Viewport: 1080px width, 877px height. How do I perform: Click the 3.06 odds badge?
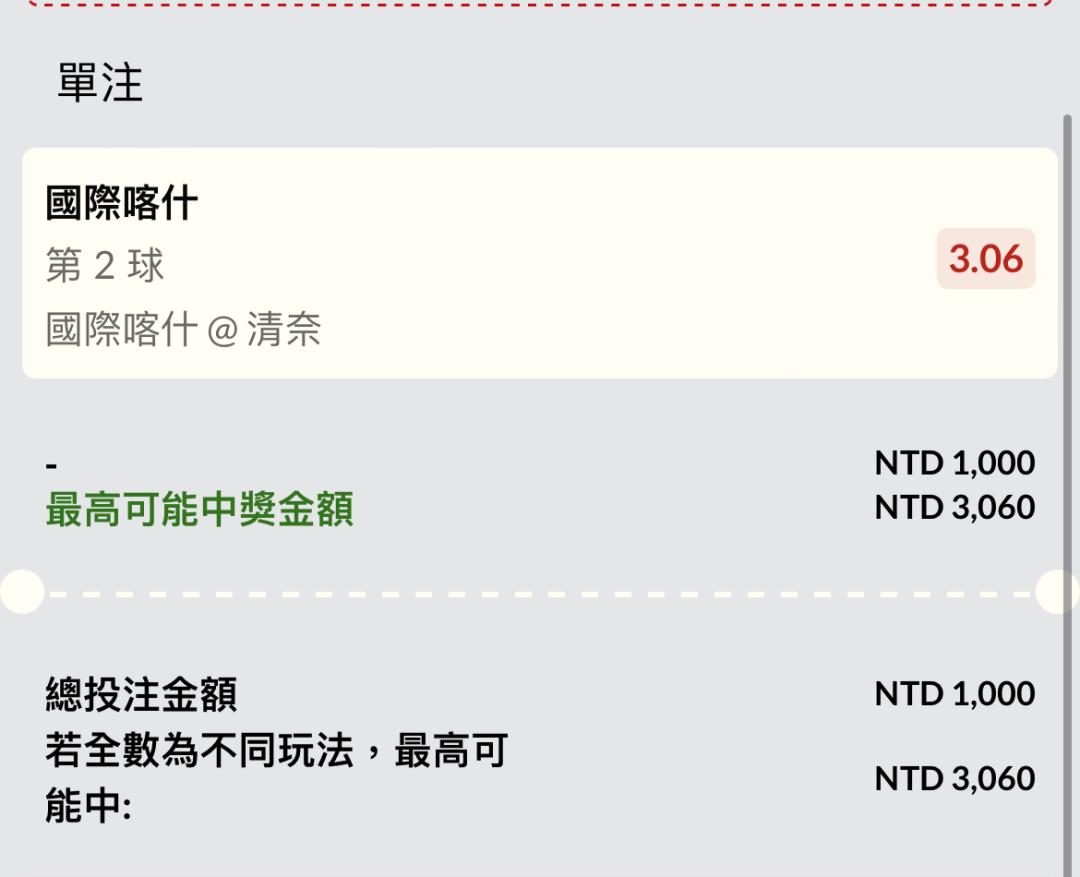pyautogui.click(x=986, y=259)
